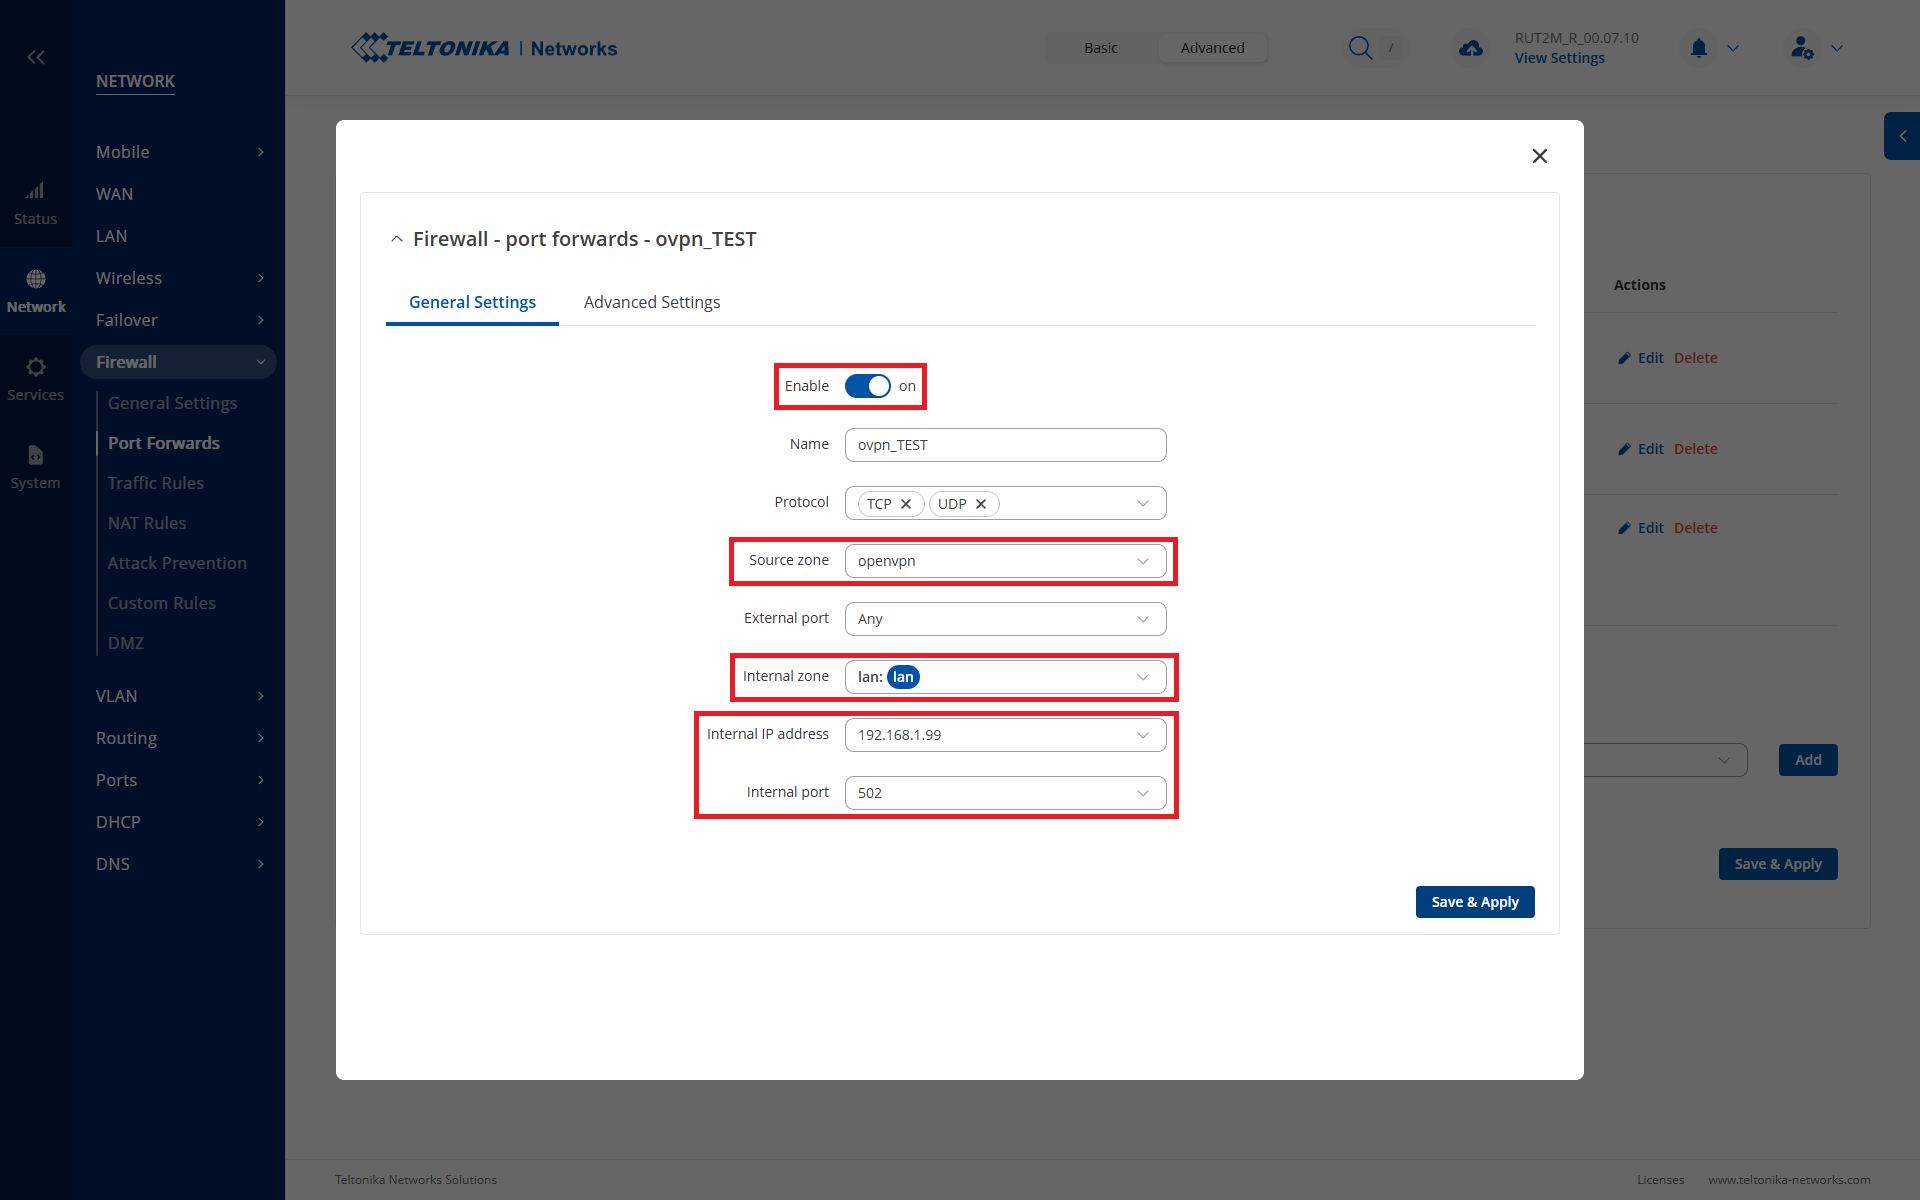Switch to Advanced mode

point(1212,48)
